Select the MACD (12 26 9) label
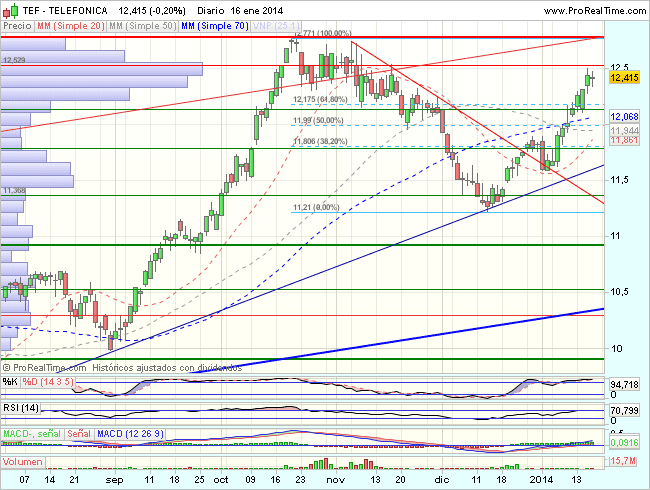Viewport: 650px width, 490px height. tap(130, 434)
